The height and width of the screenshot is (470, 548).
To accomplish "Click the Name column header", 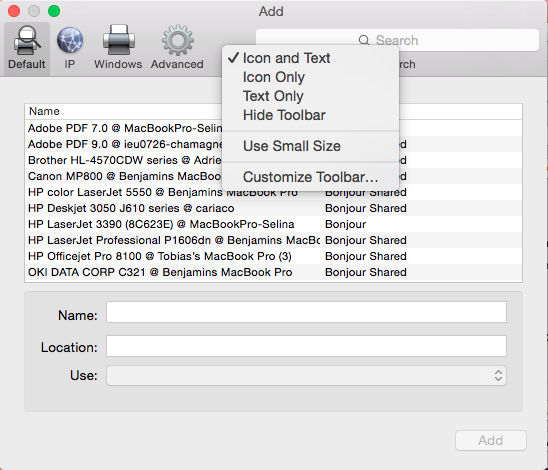I will 44,111.
